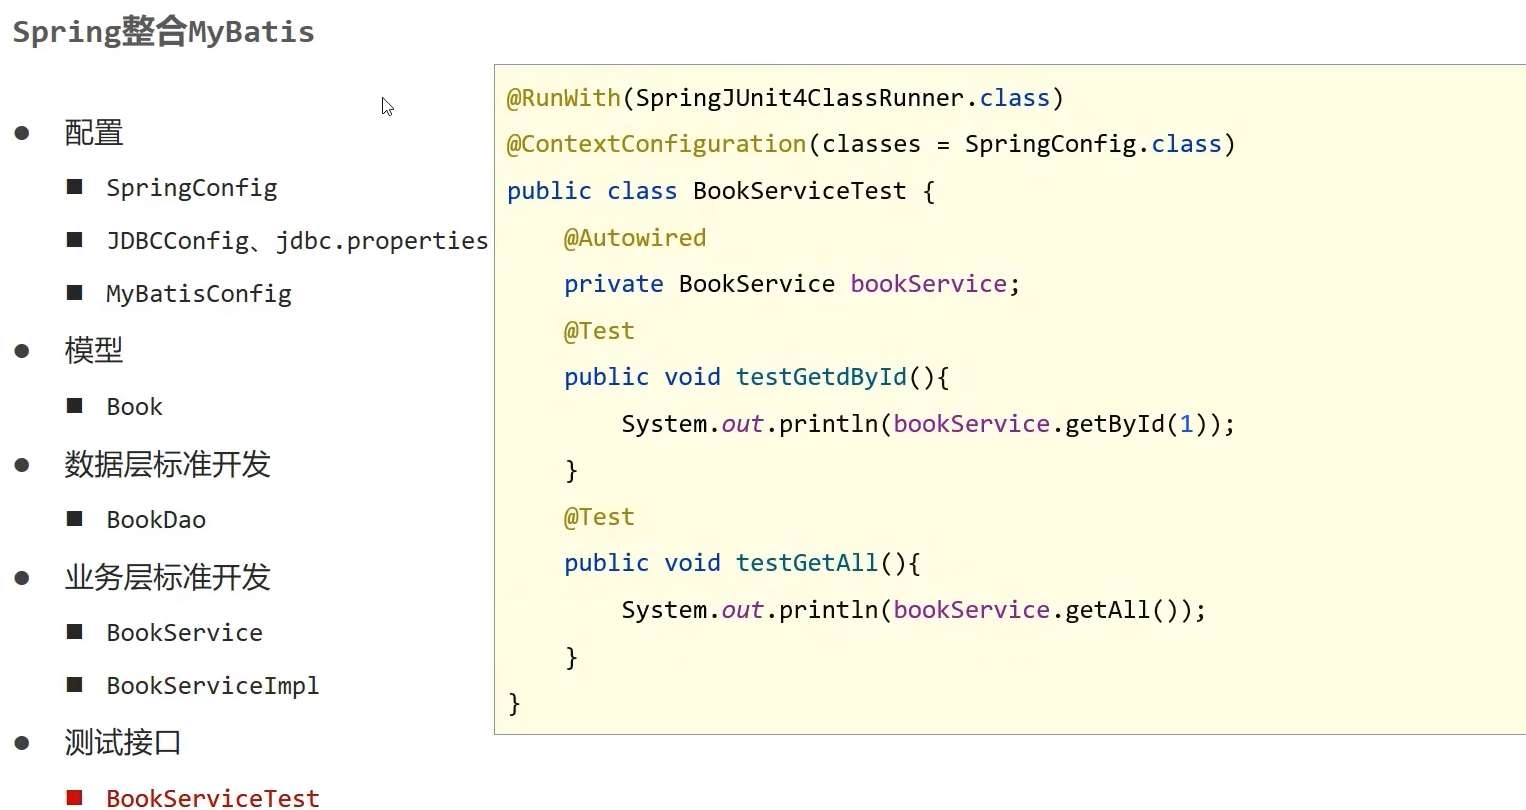1526x810 pixels.
Task: Select the 配置 bullet heading
Action: click(x=94, y=133)
